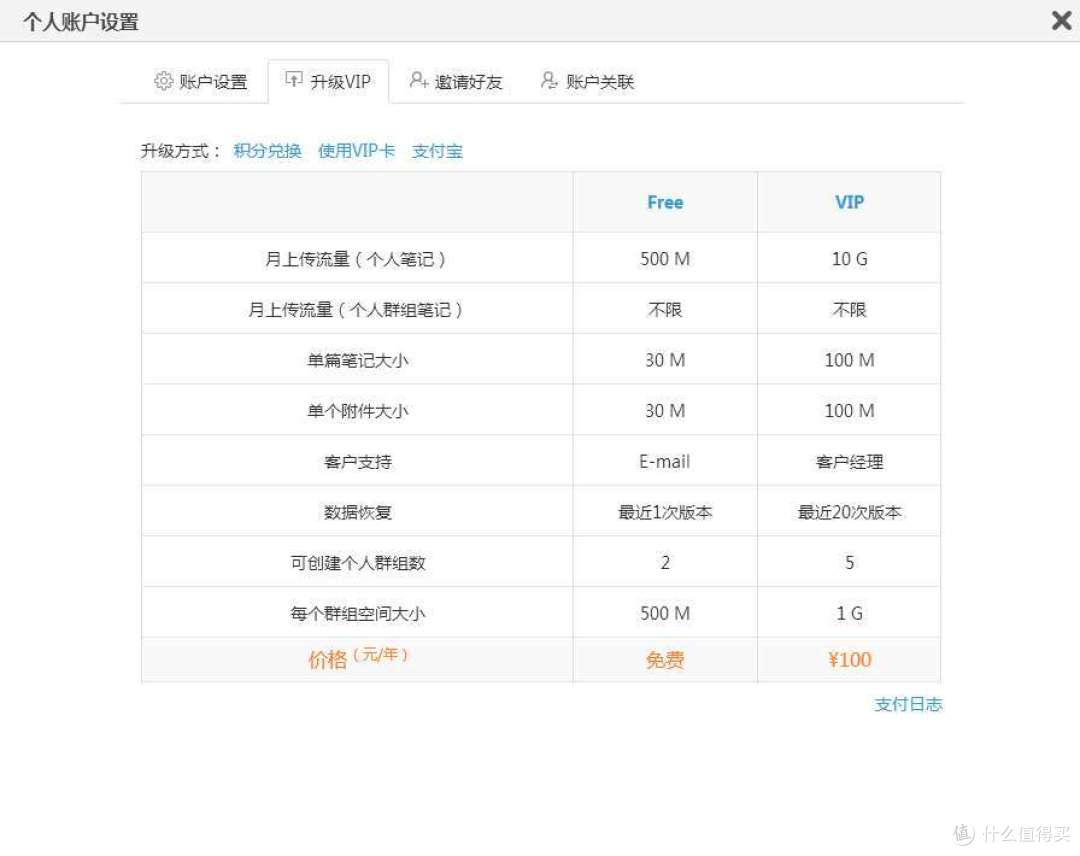Image resolution: width=1080 pixels, height=856 pixels.
Task: Click the 1 G group space value
Action: 849,614
